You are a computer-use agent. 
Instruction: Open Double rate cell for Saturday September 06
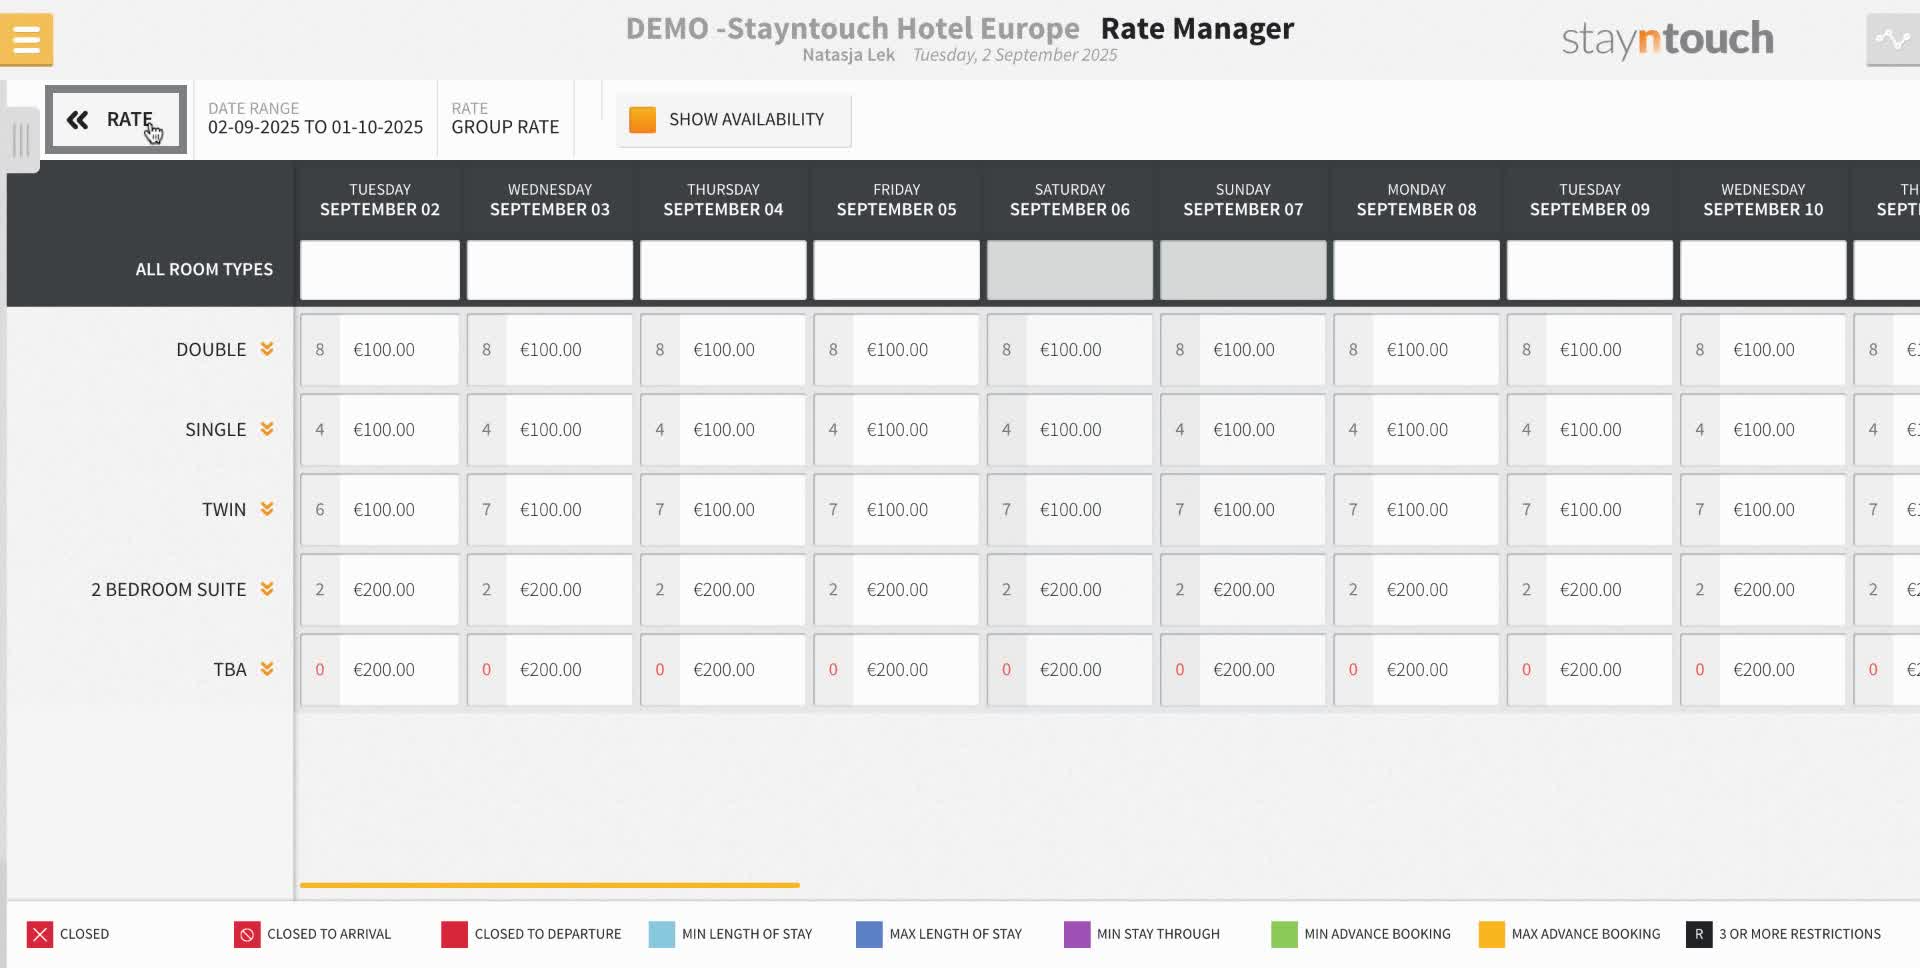point(1070,350)
